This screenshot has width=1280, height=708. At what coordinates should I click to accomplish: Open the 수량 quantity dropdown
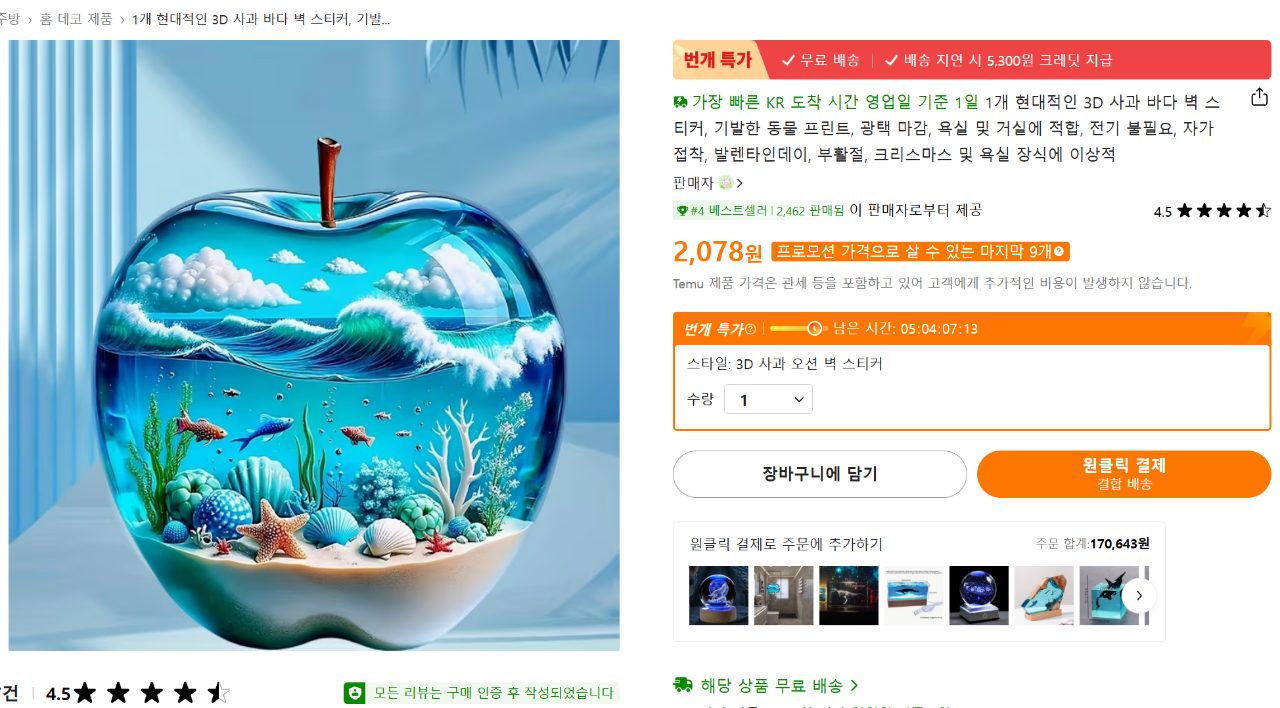[768, 400]
